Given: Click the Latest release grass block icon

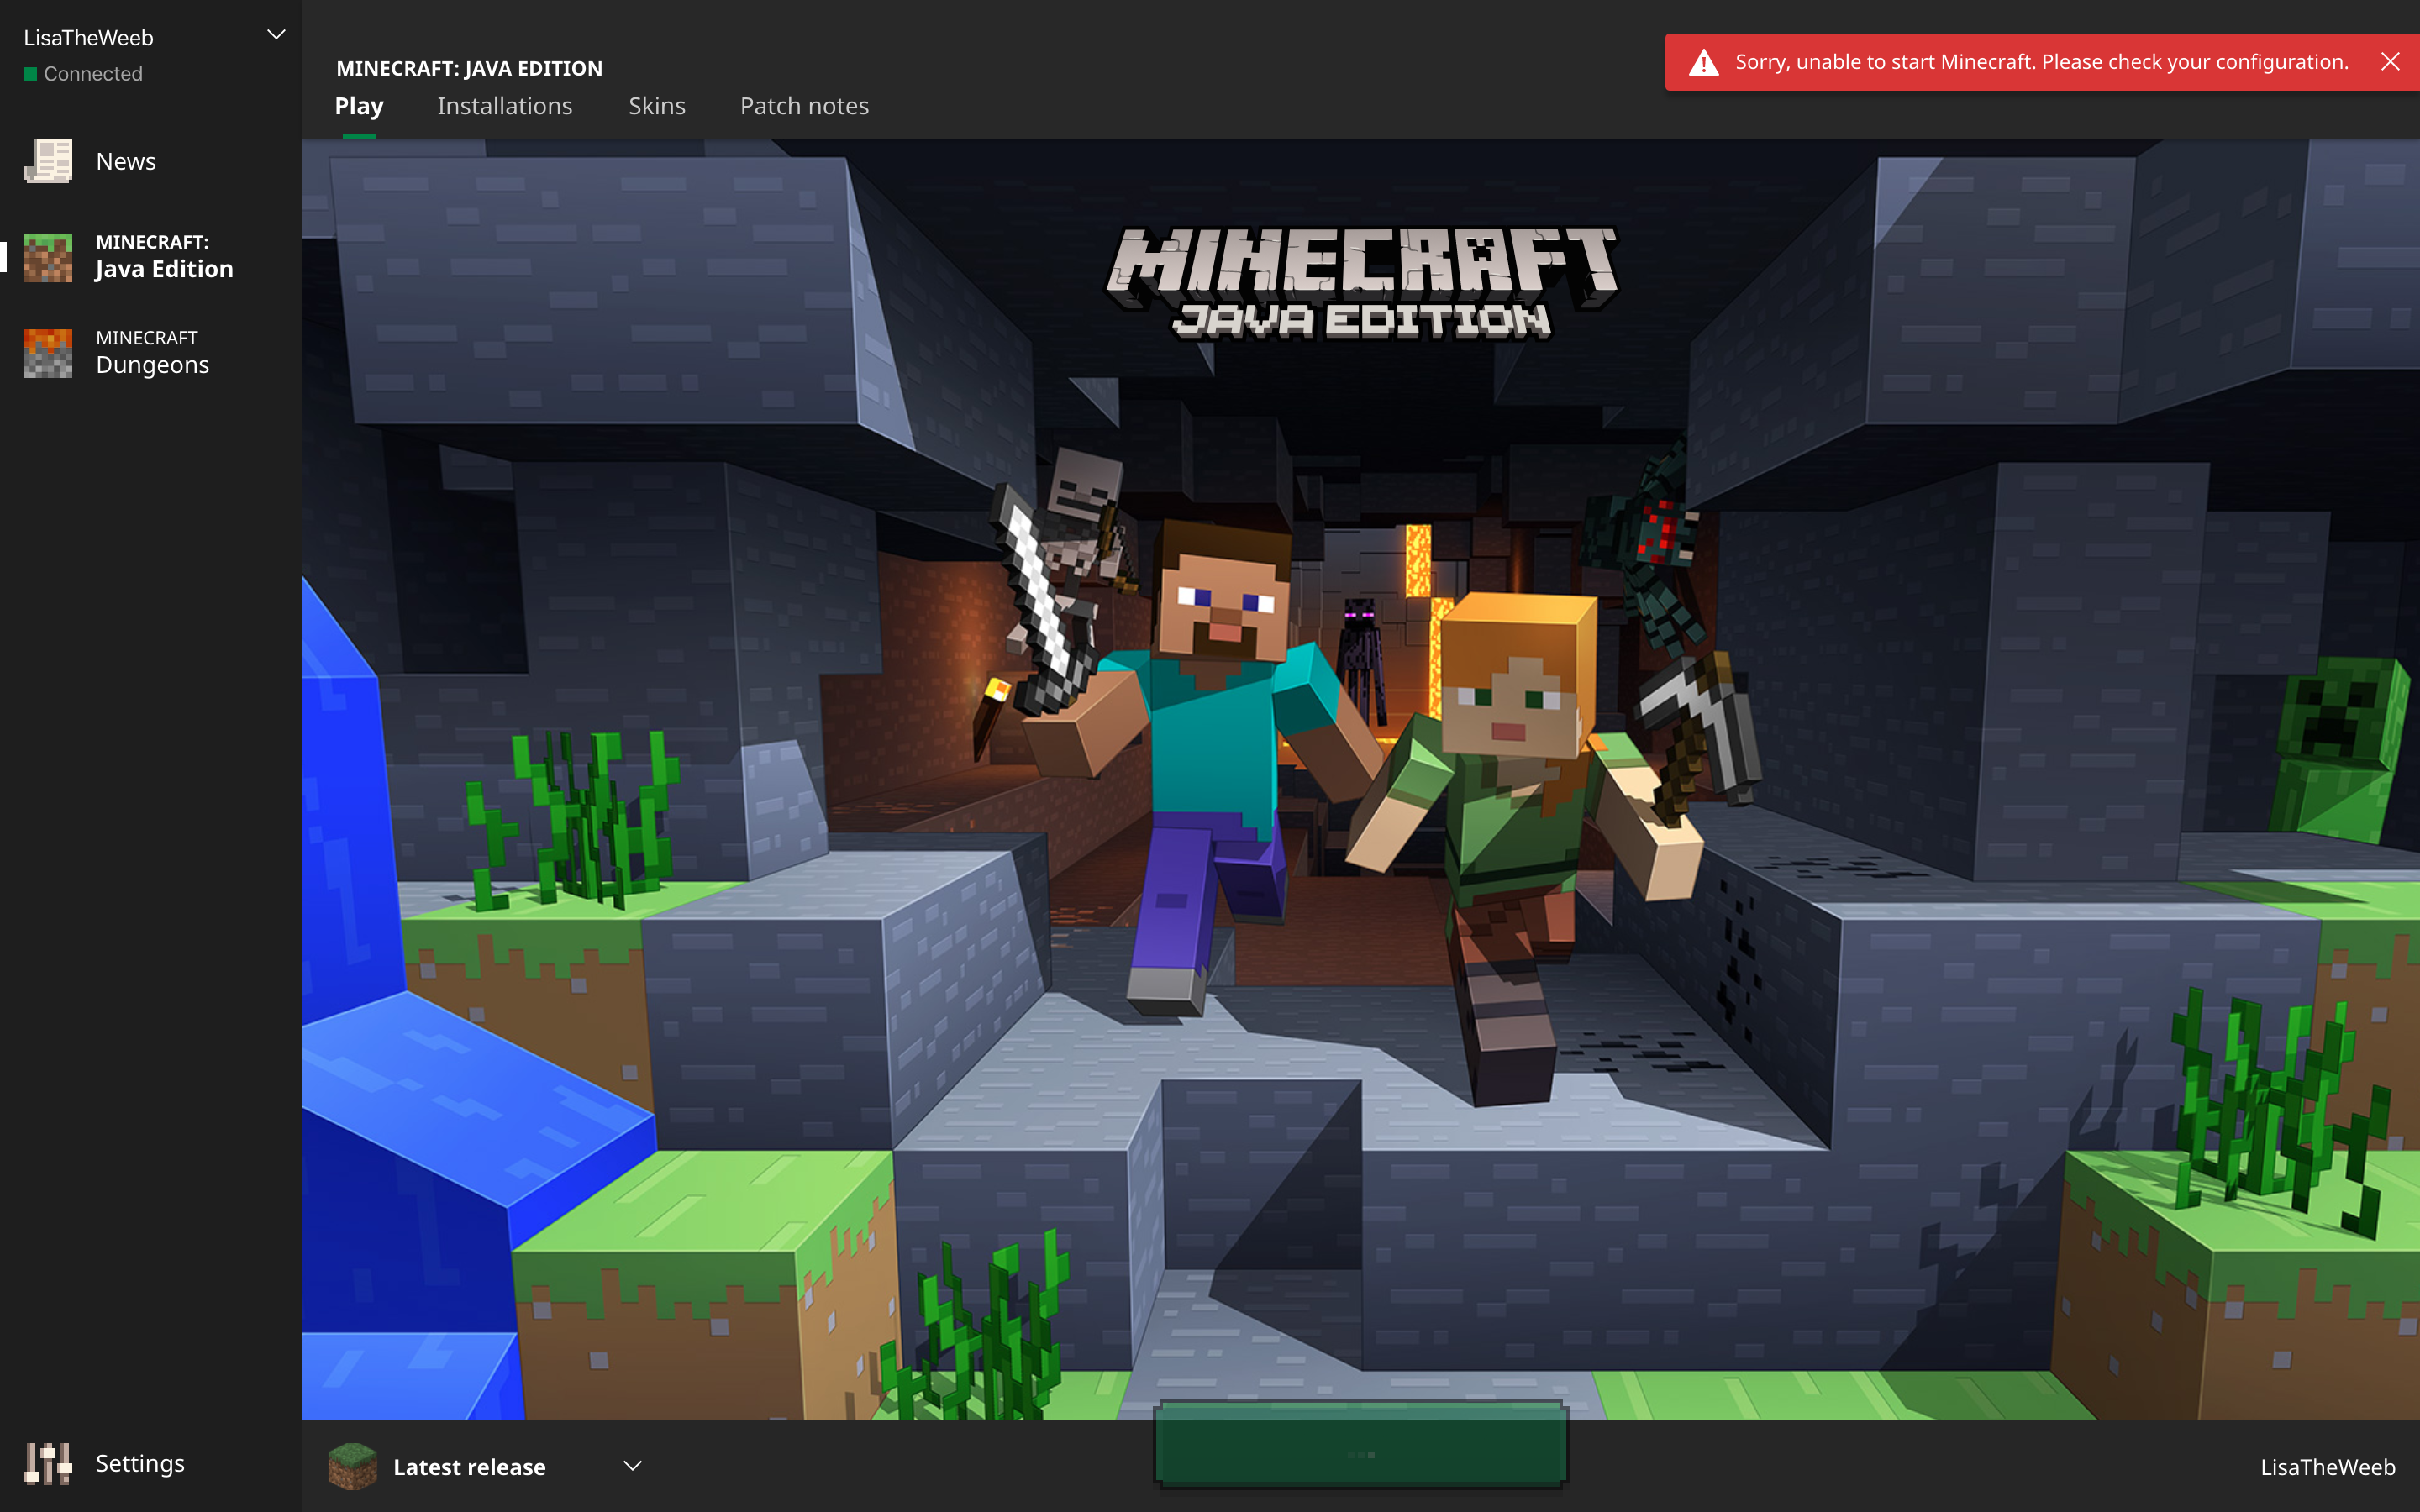Looking at the screenshot, I should point(352,1466).
